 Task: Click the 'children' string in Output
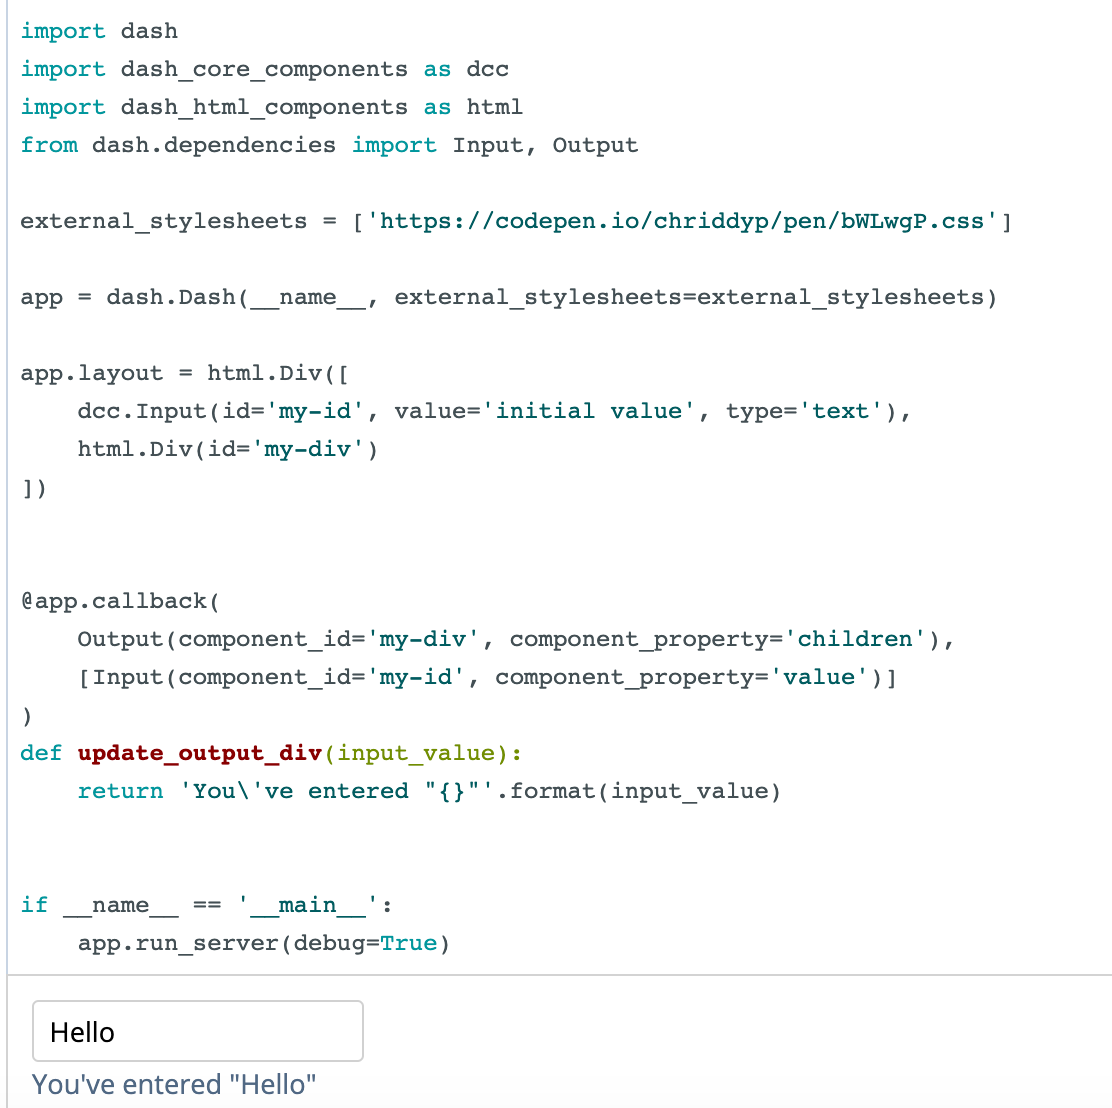(x=855, y=640)
